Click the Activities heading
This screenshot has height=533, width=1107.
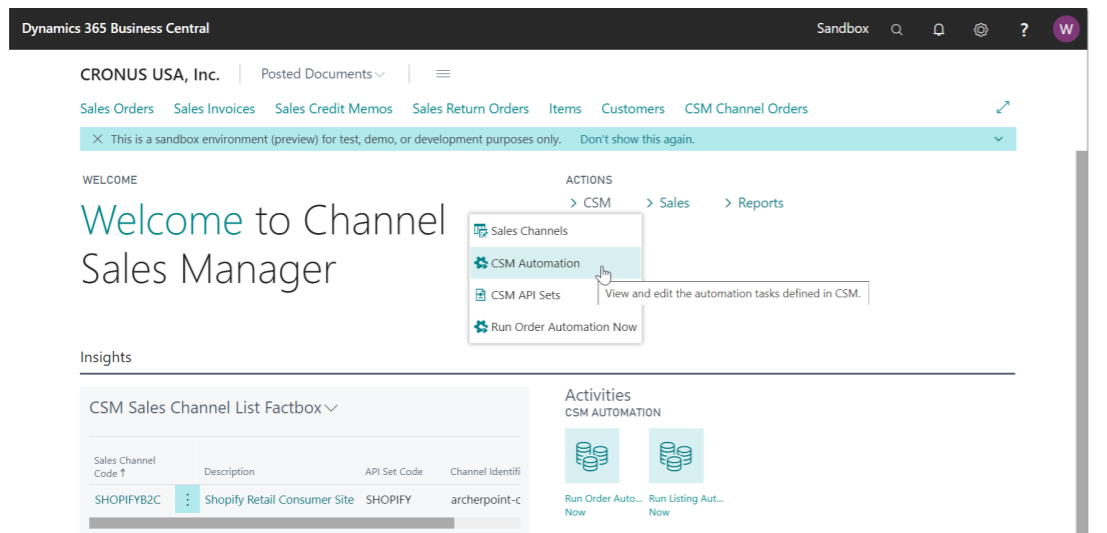(x=598, y=395)
